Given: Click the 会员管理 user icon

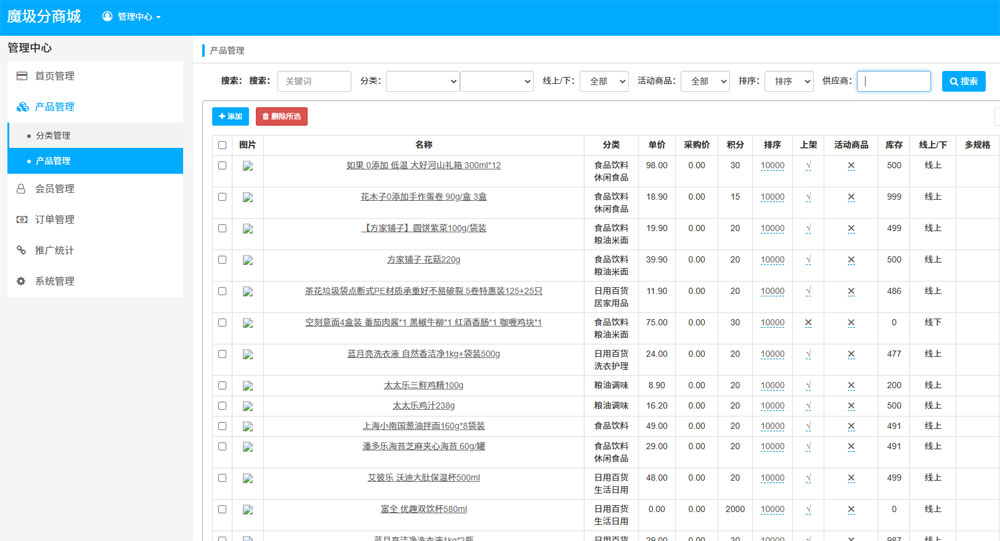Looking at the screenshot, I should [22, 189].
